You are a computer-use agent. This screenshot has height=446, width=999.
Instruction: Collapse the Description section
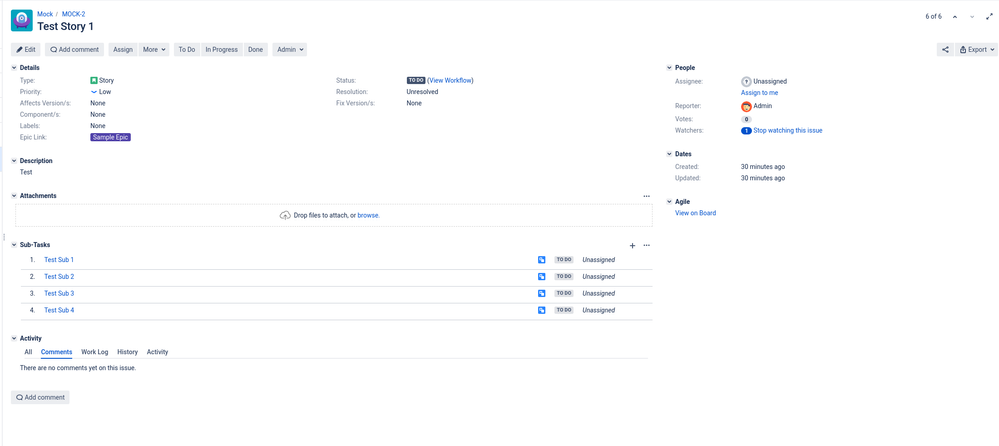(x=14, y=161)
